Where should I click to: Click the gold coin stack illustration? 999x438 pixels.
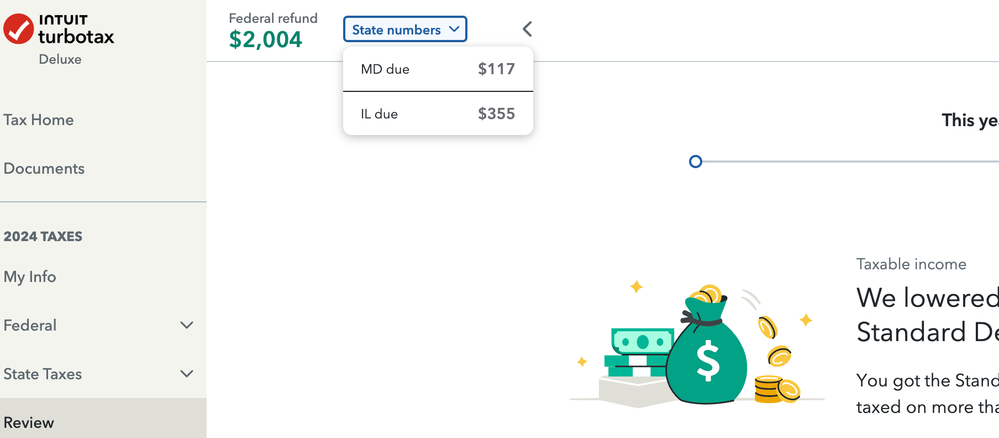click(x=777, y=390)
